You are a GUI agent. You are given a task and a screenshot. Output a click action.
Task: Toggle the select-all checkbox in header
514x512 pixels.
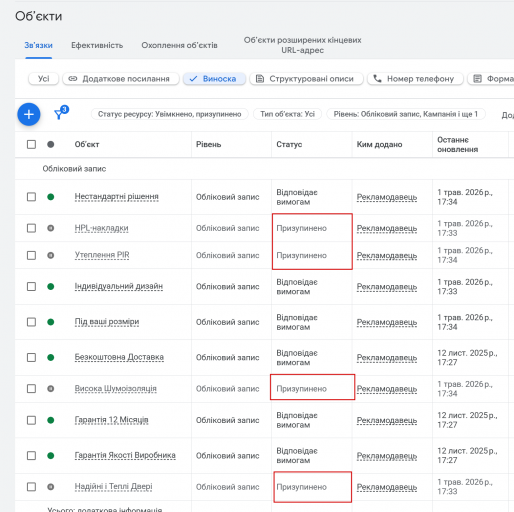[x=31, y=144]
